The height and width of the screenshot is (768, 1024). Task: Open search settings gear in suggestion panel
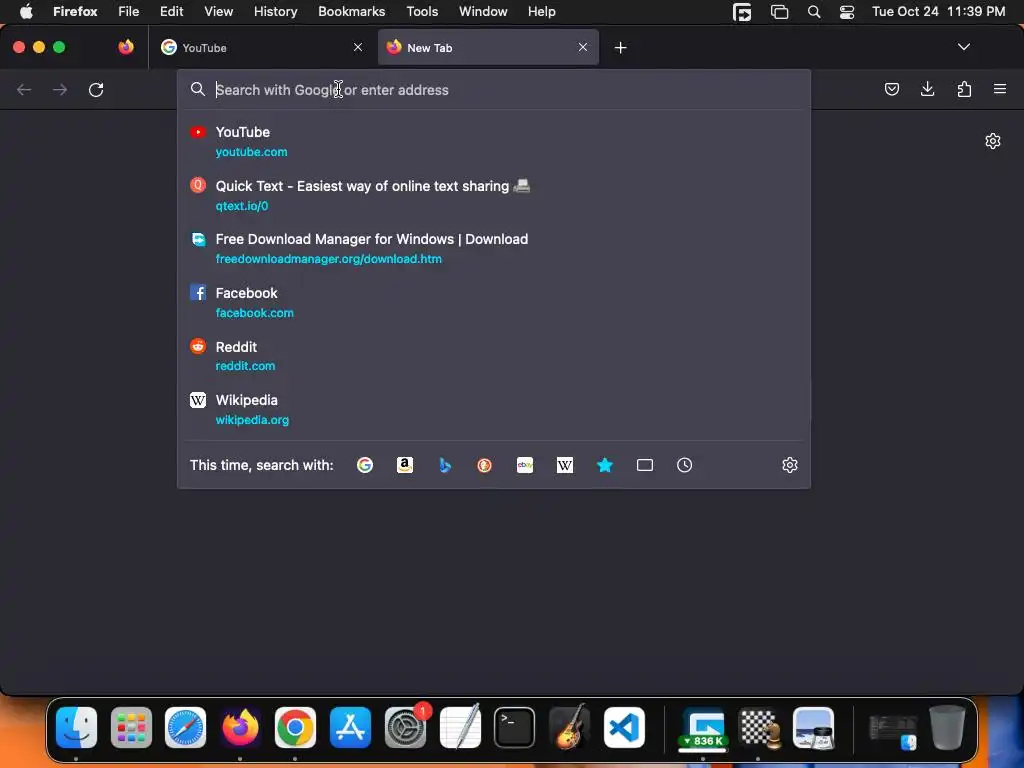tap(790, 465)
